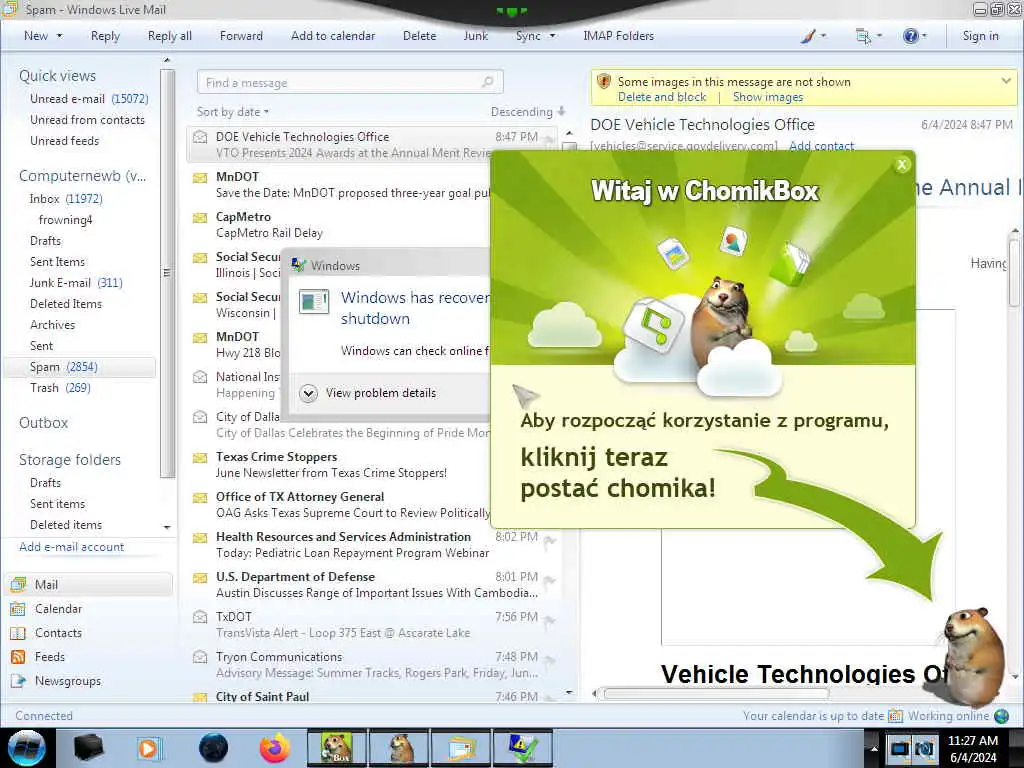Screen dimensions: 1024x768
Task: Click opened envelope icon next to TxDOT message
Action: click(x=200, y=616)
